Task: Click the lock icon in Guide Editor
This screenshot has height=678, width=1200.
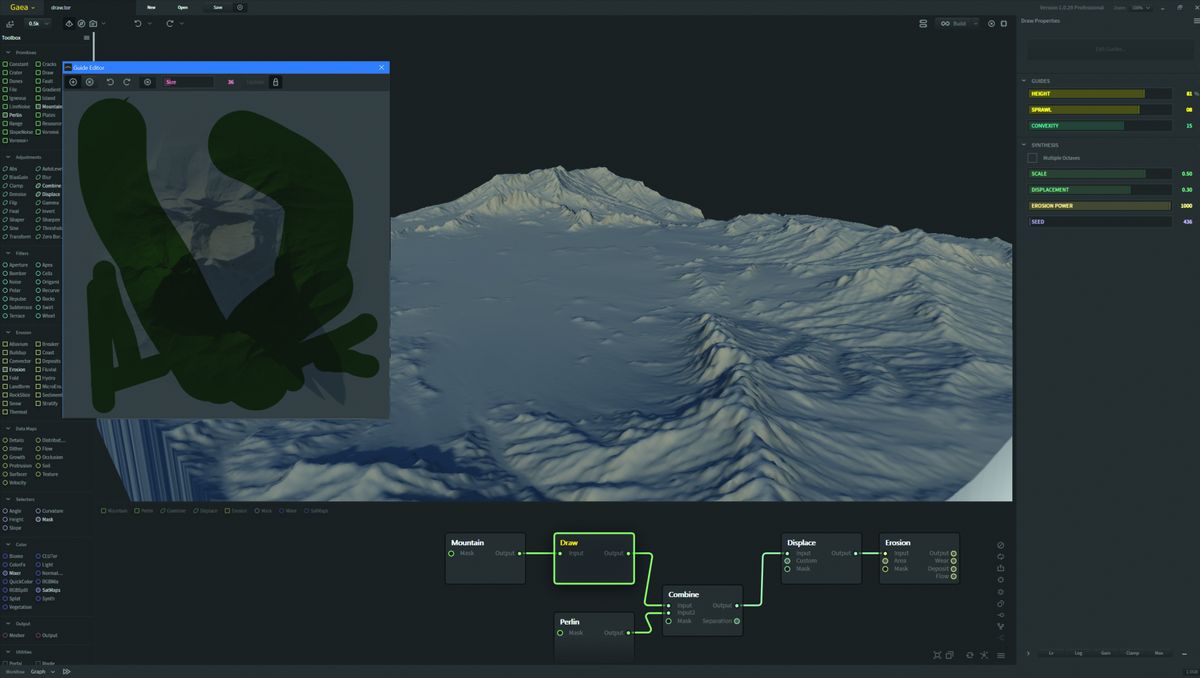Action: coord(276,82)
